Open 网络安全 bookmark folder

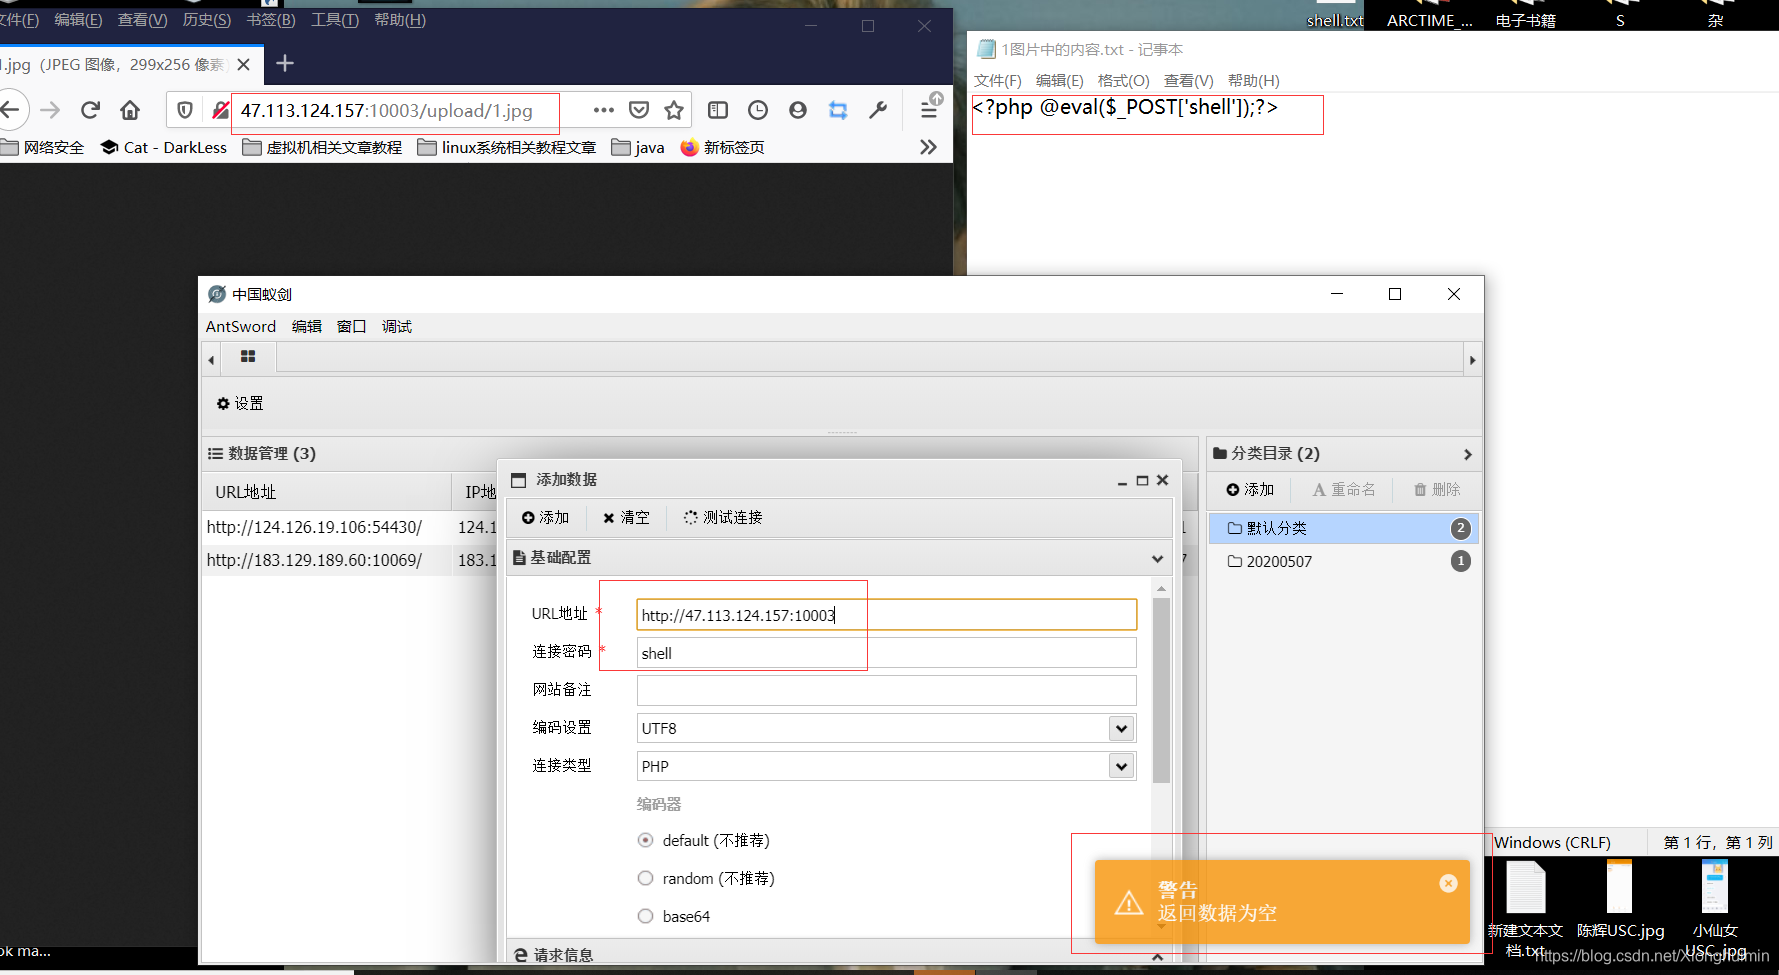pyautogui.click(x=43, y=147)
